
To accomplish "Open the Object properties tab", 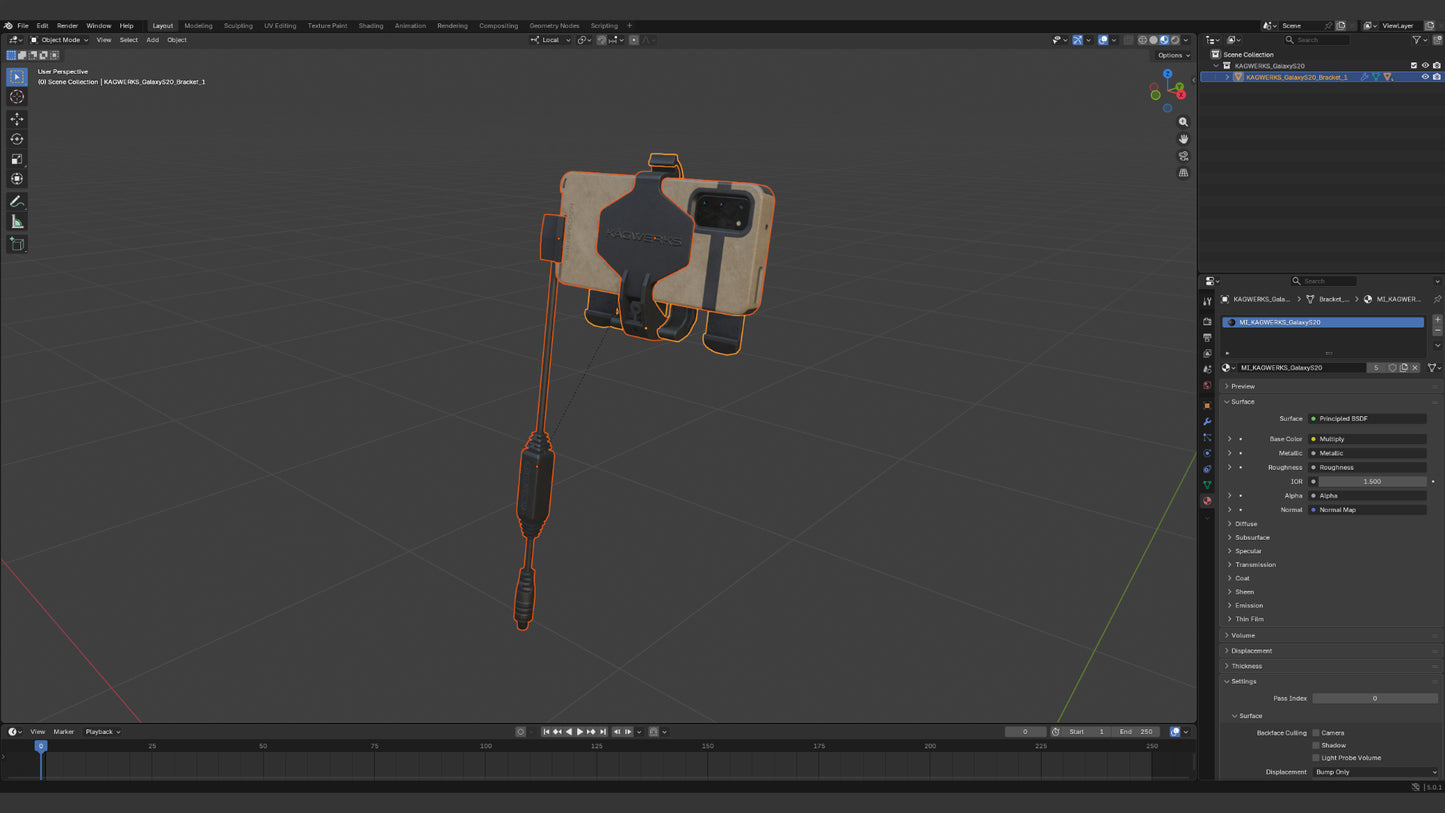I will 1207,406.
